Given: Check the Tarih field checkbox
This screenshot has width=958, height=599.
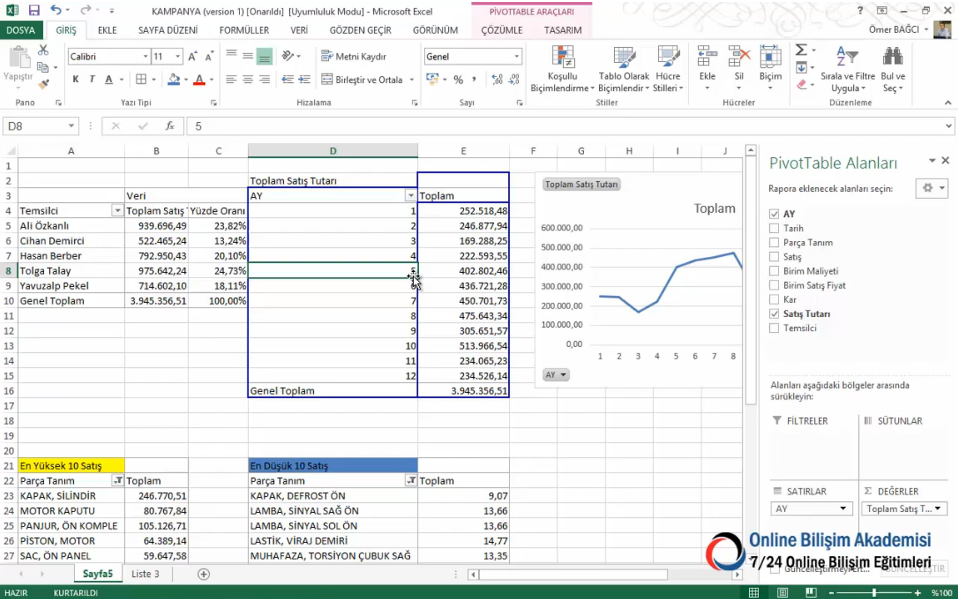Looking at the screenshot, I should point(774,229).
